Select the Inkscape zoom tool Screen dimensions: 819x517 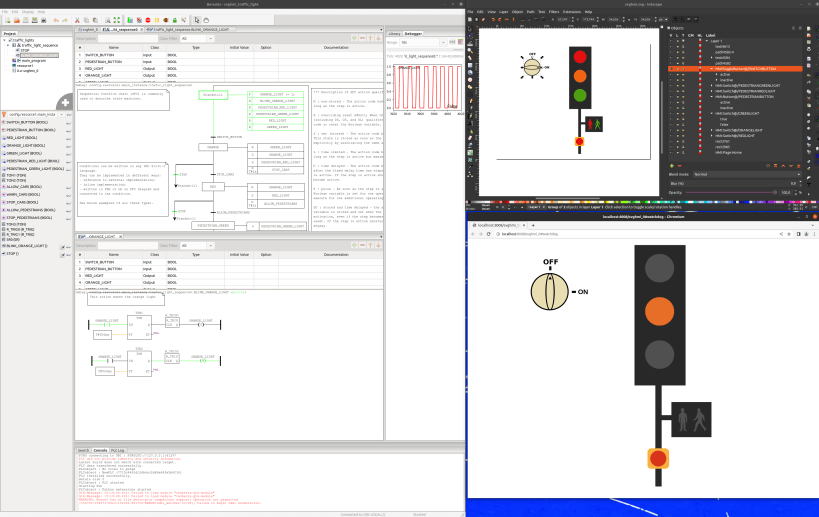470,51
